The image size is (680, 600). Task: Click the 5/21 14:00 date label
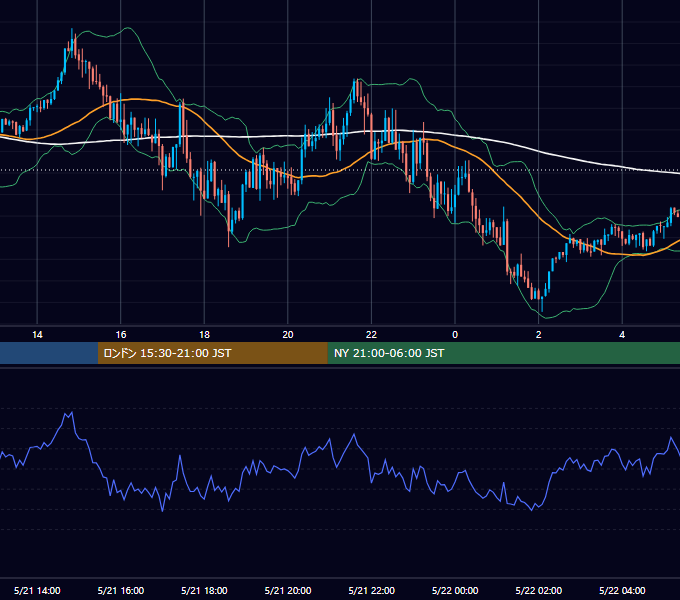pos(37,590)
